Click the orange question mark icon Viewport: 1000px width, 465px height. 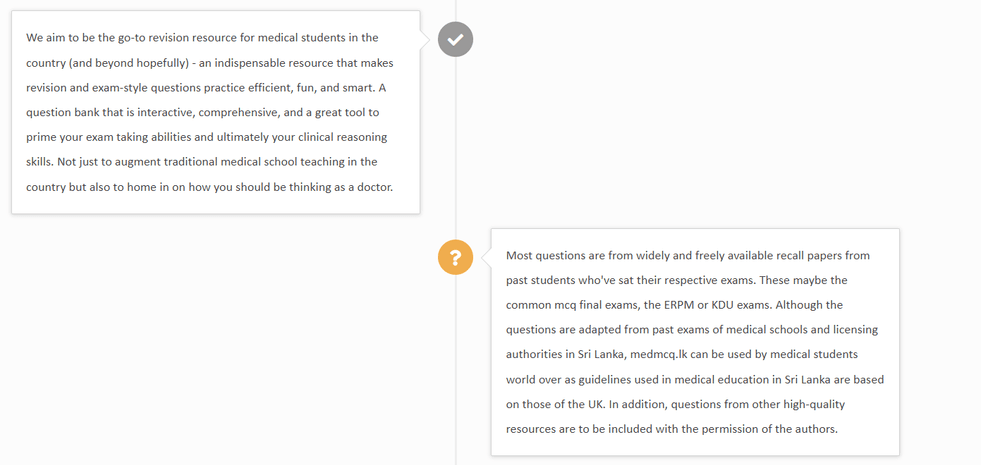pos(455,257)
